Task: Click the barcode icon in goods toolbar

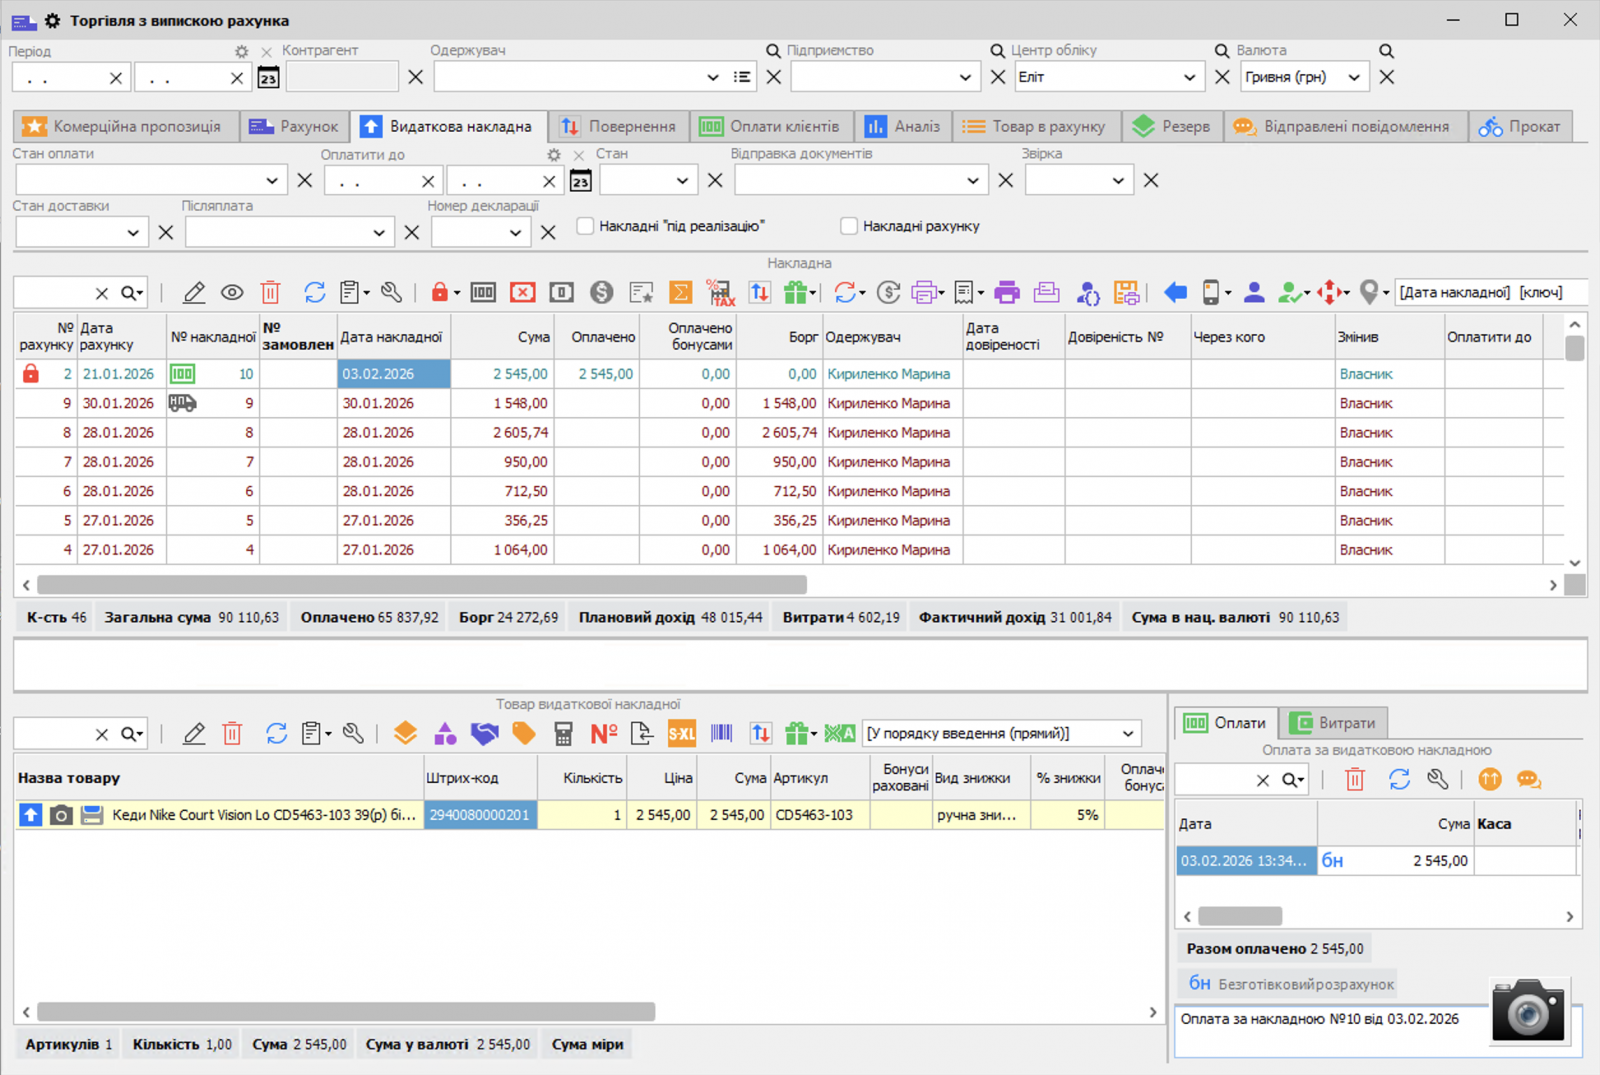Action: (x=721, y=734)
